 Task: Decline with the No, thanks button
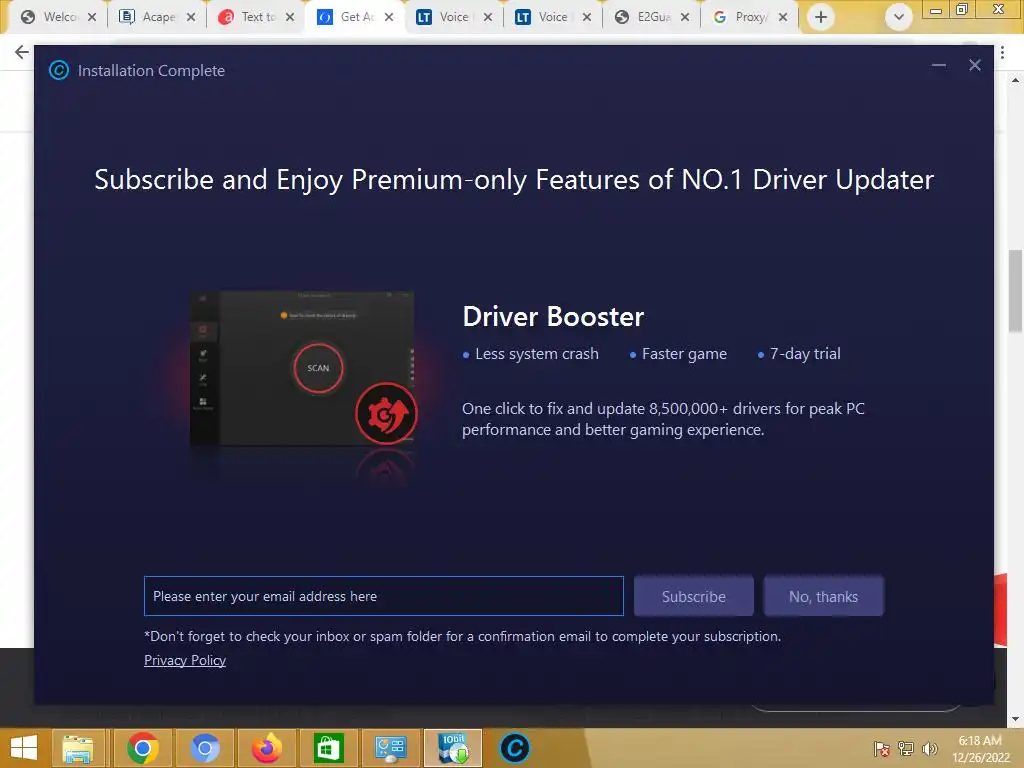click(x=824, y=596)
